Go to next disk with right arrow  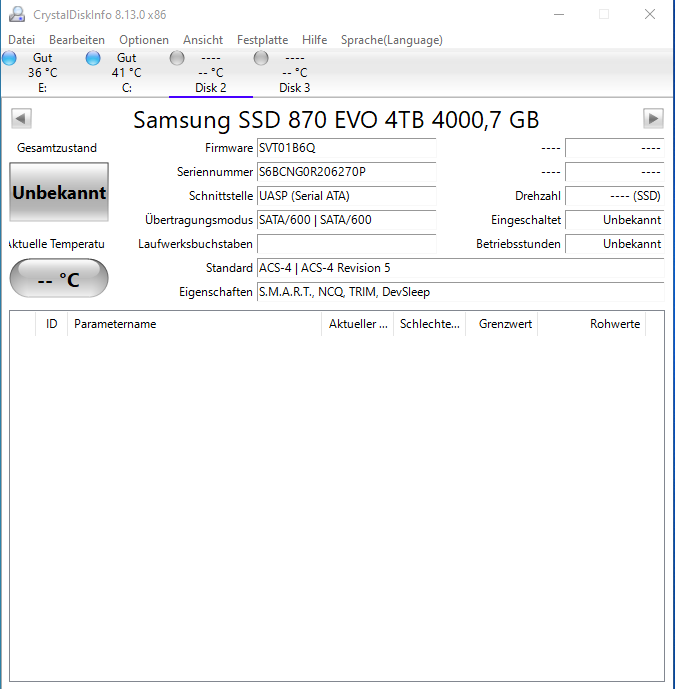(653, 119)
